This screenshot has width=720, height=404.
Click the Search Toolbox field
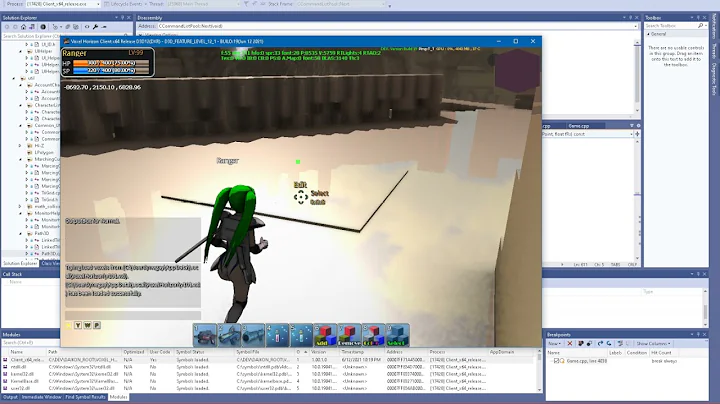675,26
